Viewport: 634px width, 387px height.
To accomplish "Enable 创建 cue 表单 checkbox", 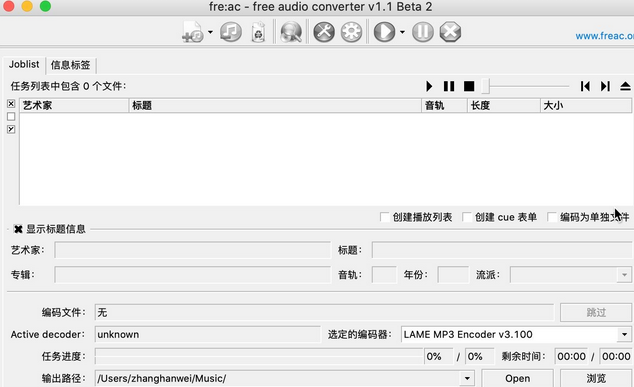I will pyautogui.click(x=467, y=217).
